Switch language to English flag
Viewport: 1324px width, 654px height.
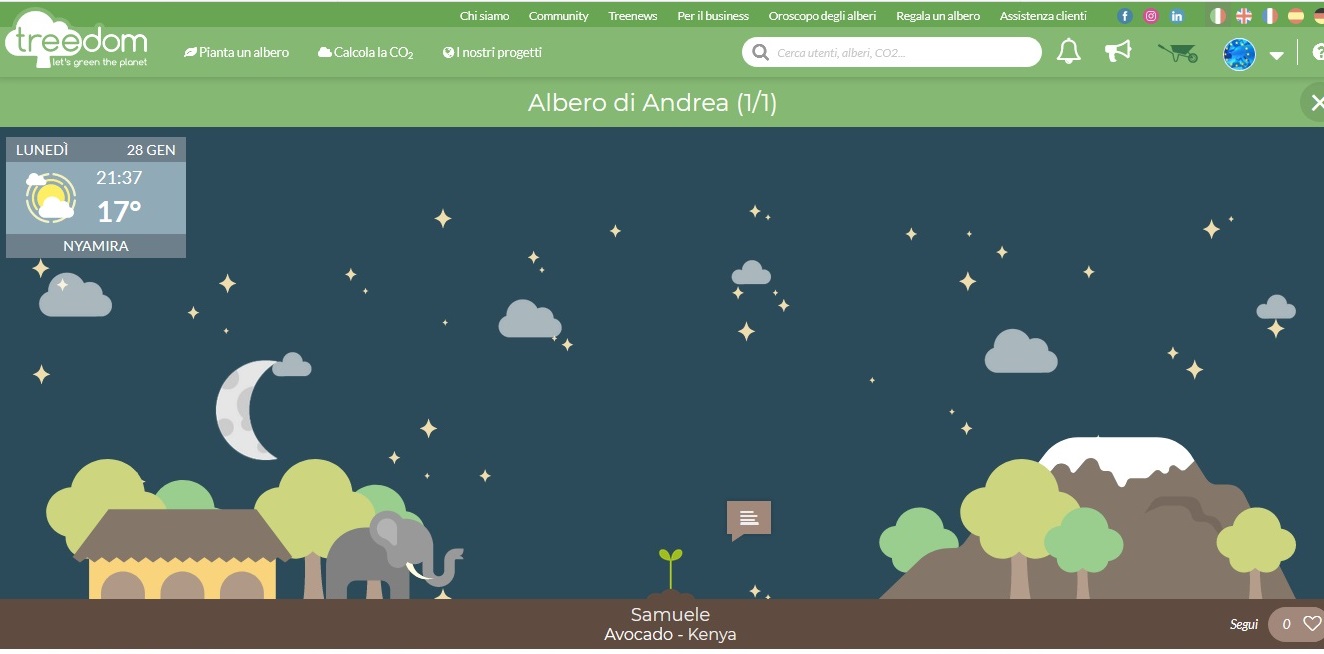tap(1244, 16)
